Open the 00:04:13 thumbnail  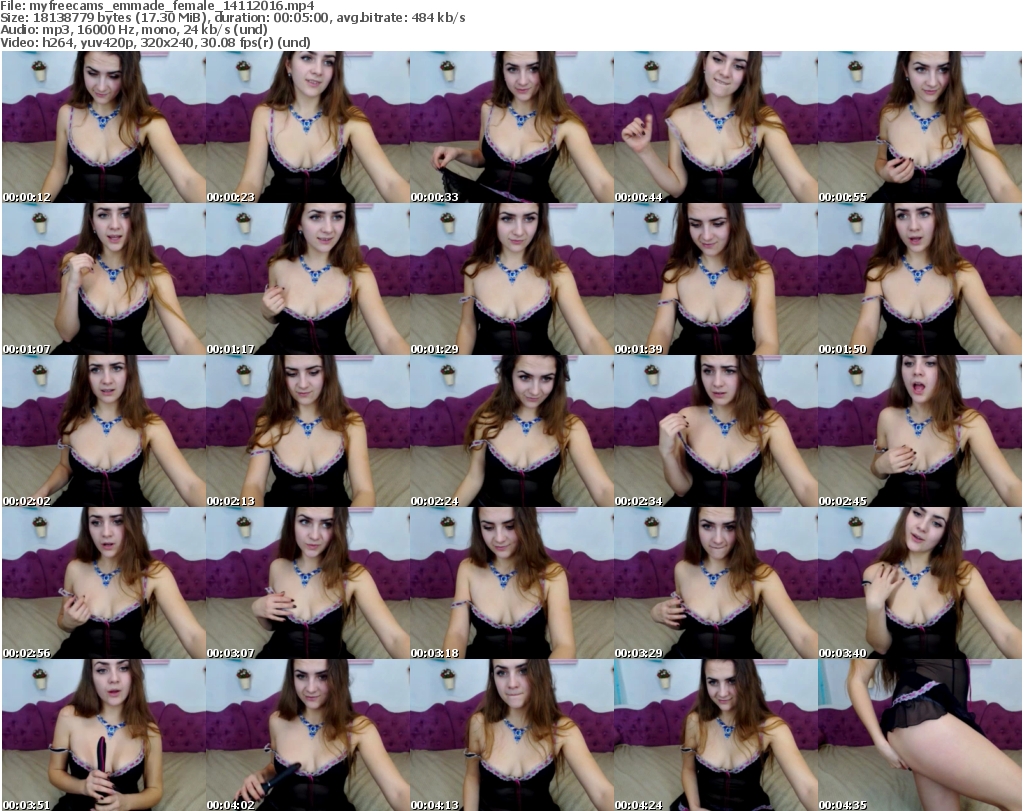[x=511, y=735]
